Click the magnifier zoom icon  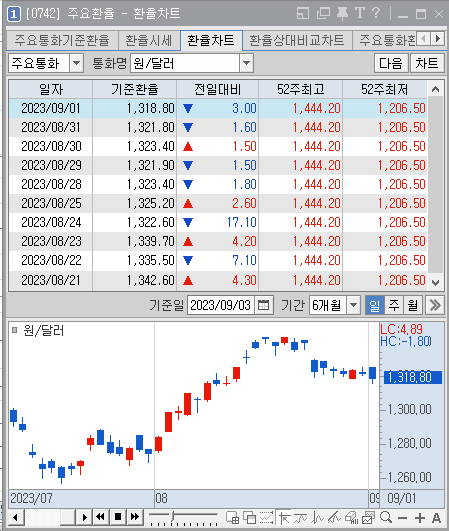(386, 517)
